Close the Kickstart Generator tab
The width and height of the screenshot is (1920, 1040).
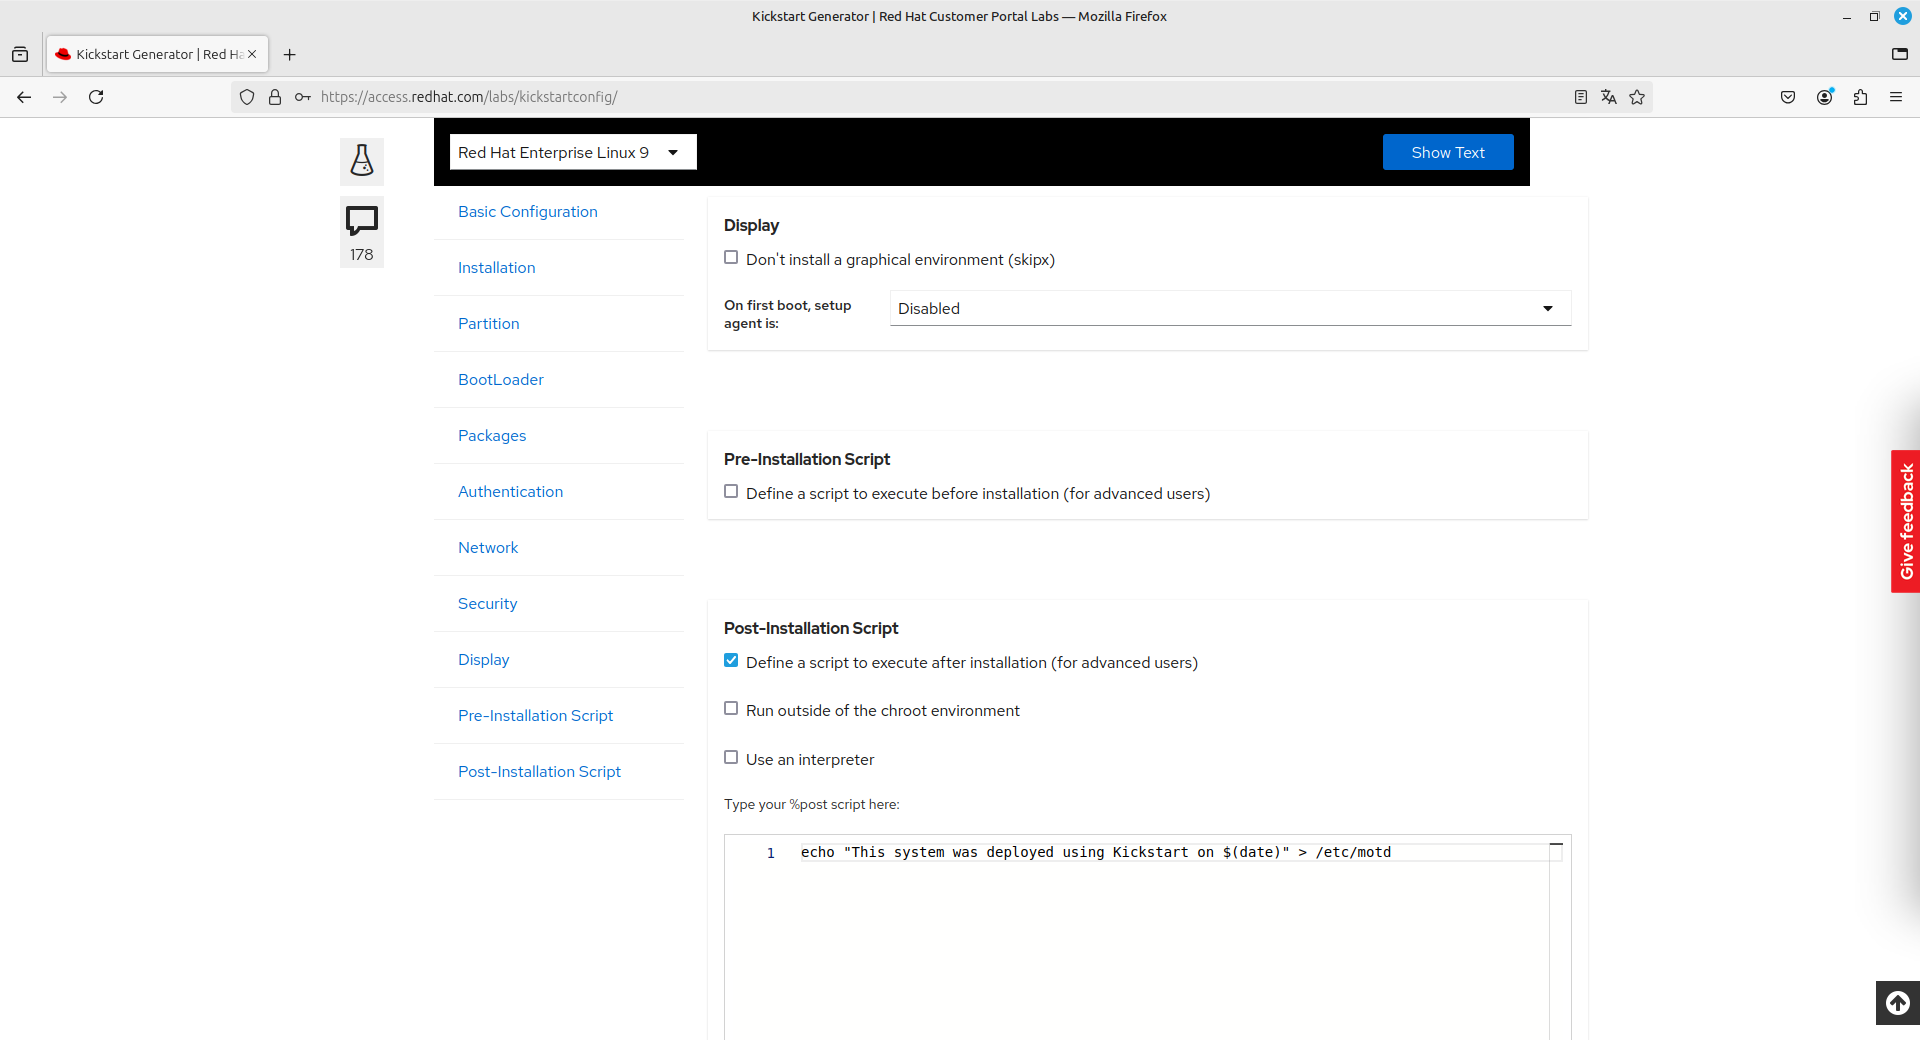point(252,54)
